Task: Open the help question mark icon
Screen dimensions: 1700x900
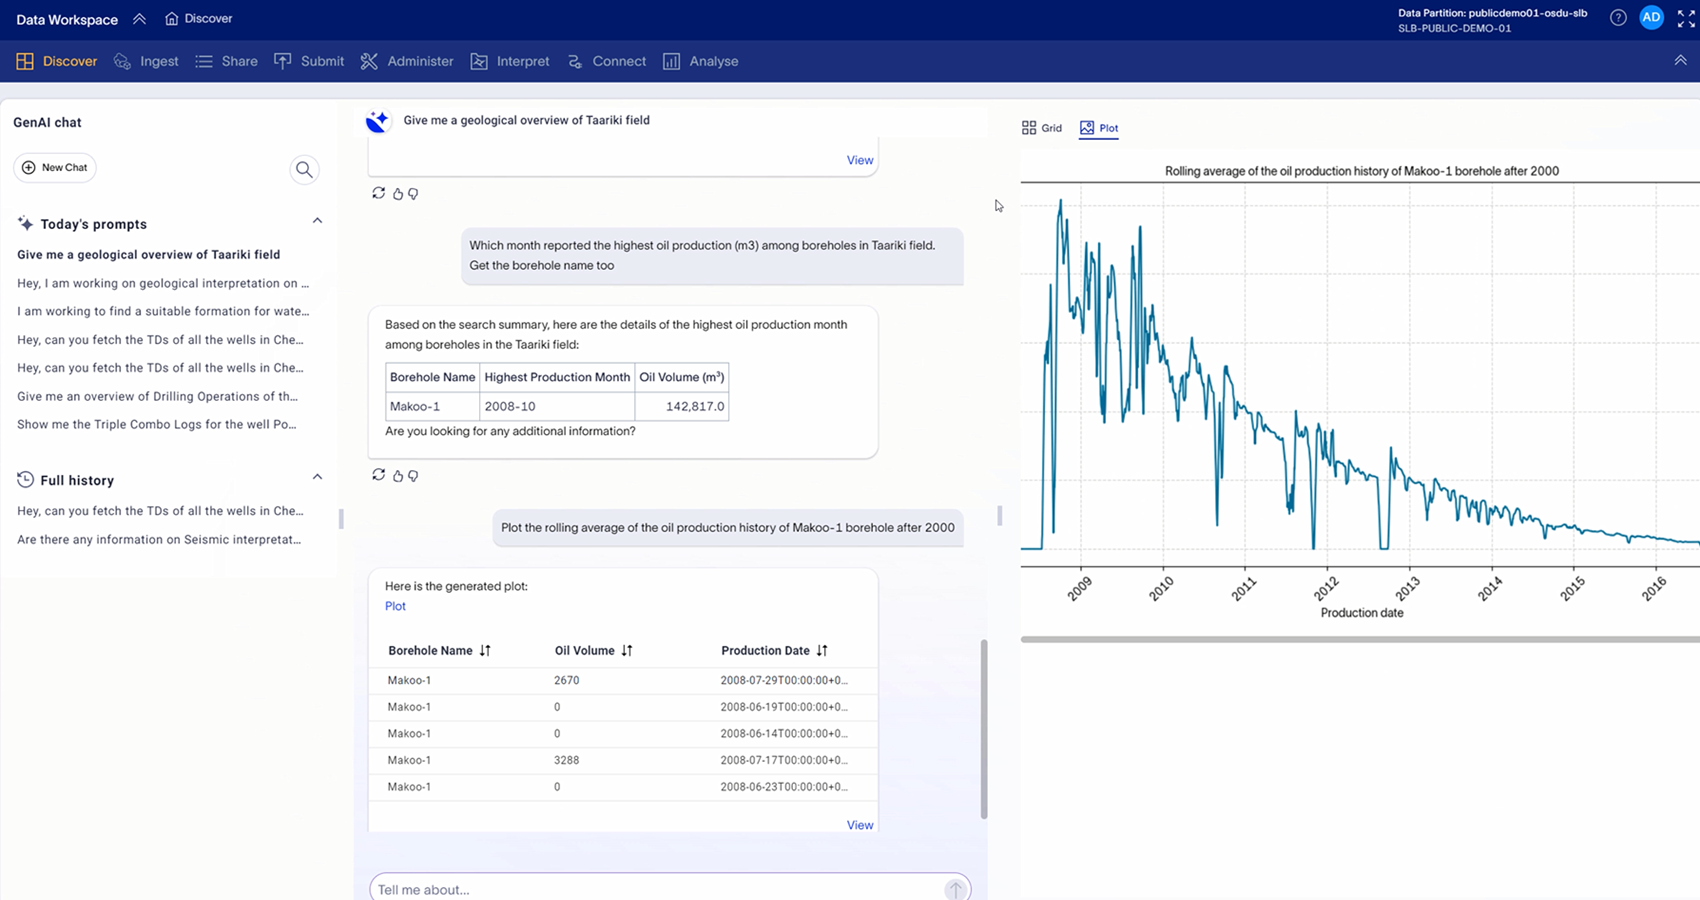Action: click(1618, 18)
